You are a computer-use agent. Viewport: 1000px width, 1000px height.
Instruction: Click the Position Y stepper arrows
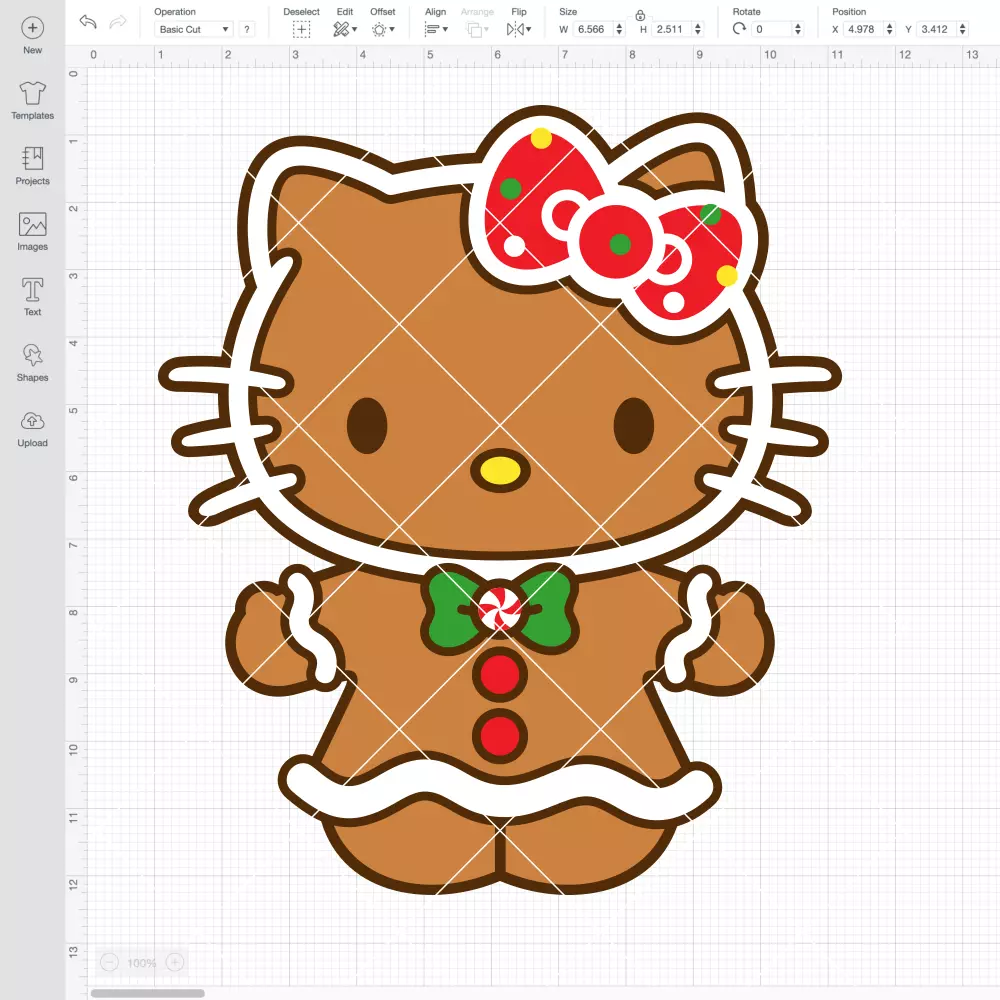pyautogui.click(x=962, y=29)
